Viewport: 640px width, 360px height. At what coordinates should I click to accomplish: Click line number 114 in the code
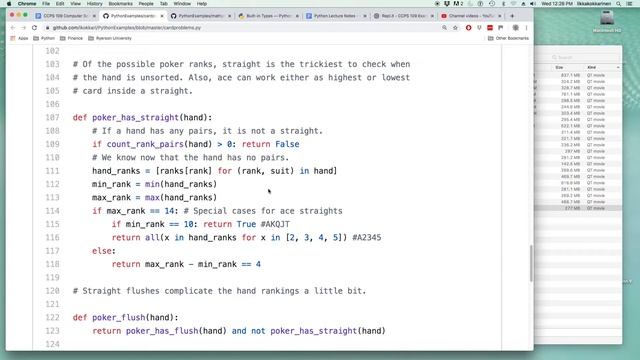click(x=52, y=211)
